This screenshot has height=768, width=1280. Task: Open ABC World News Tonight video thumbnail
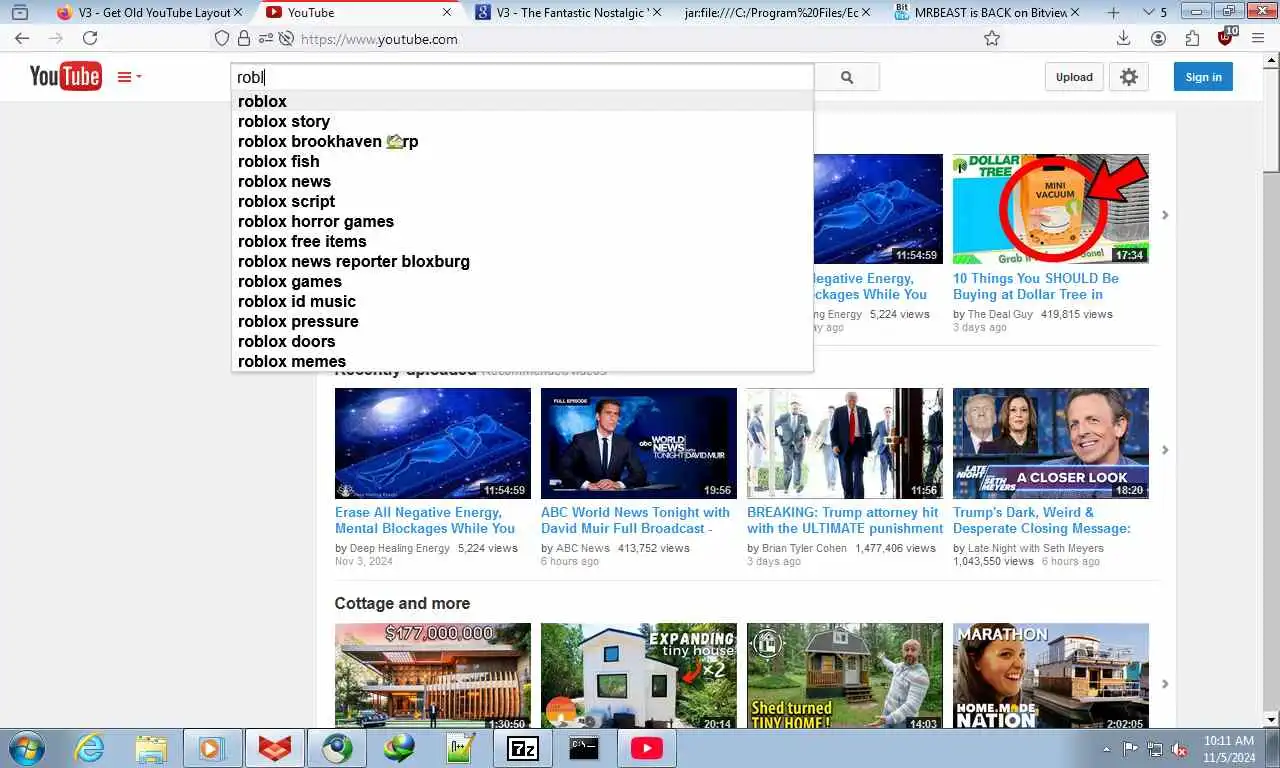(x=639, y=443)
